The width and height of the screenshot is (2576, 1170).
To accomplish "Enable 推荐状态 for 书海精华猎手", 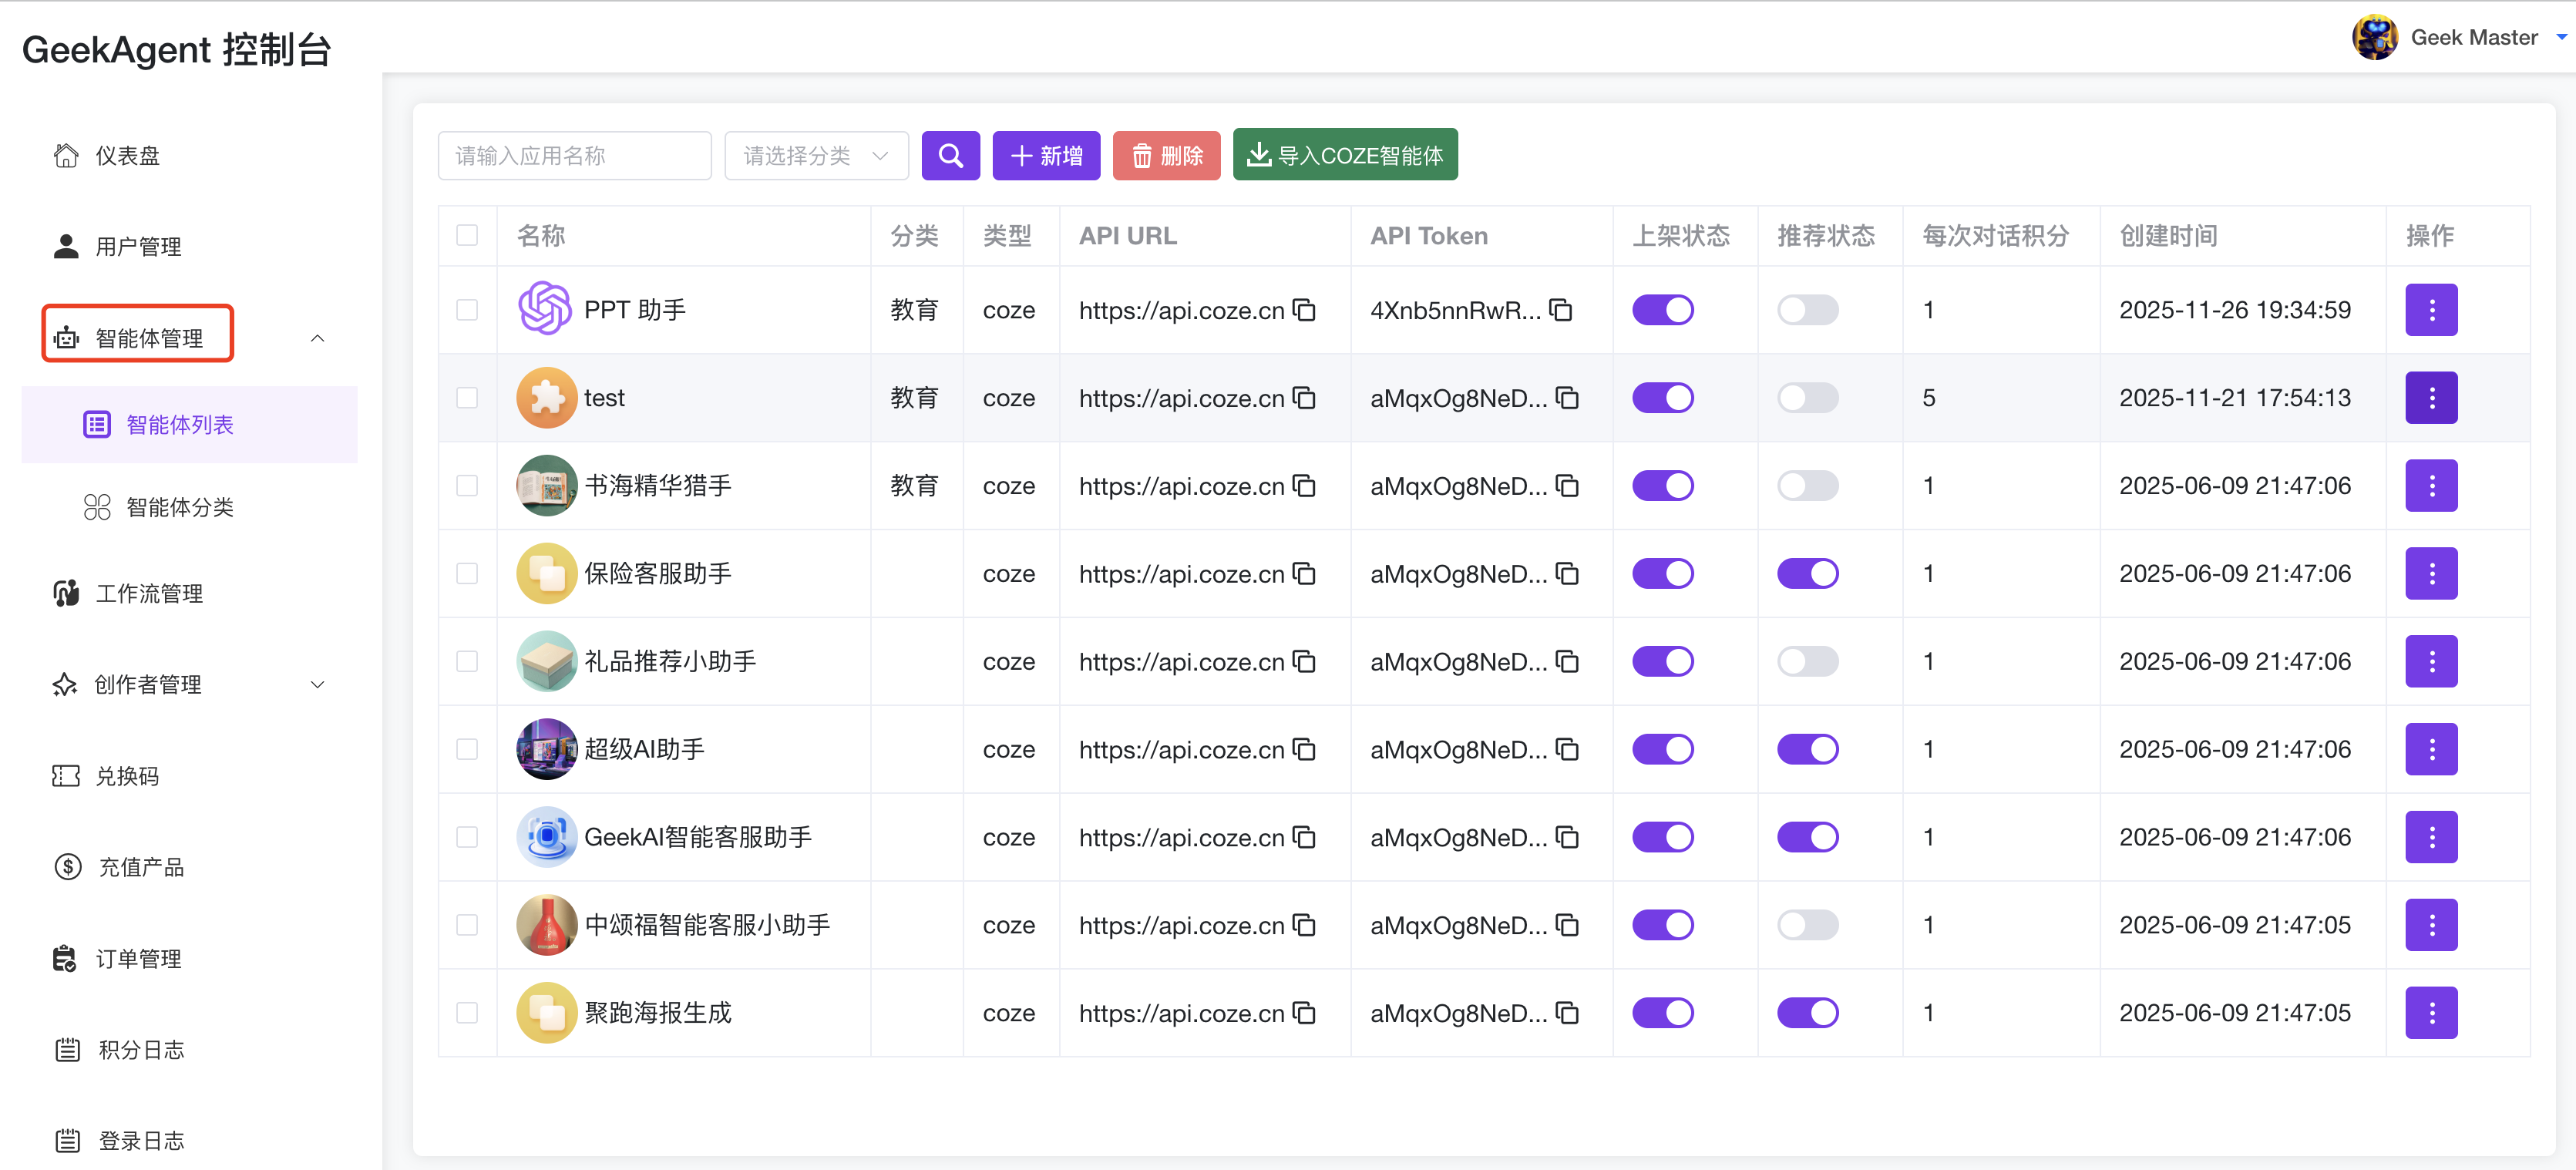I will (x=1808, y=485).
